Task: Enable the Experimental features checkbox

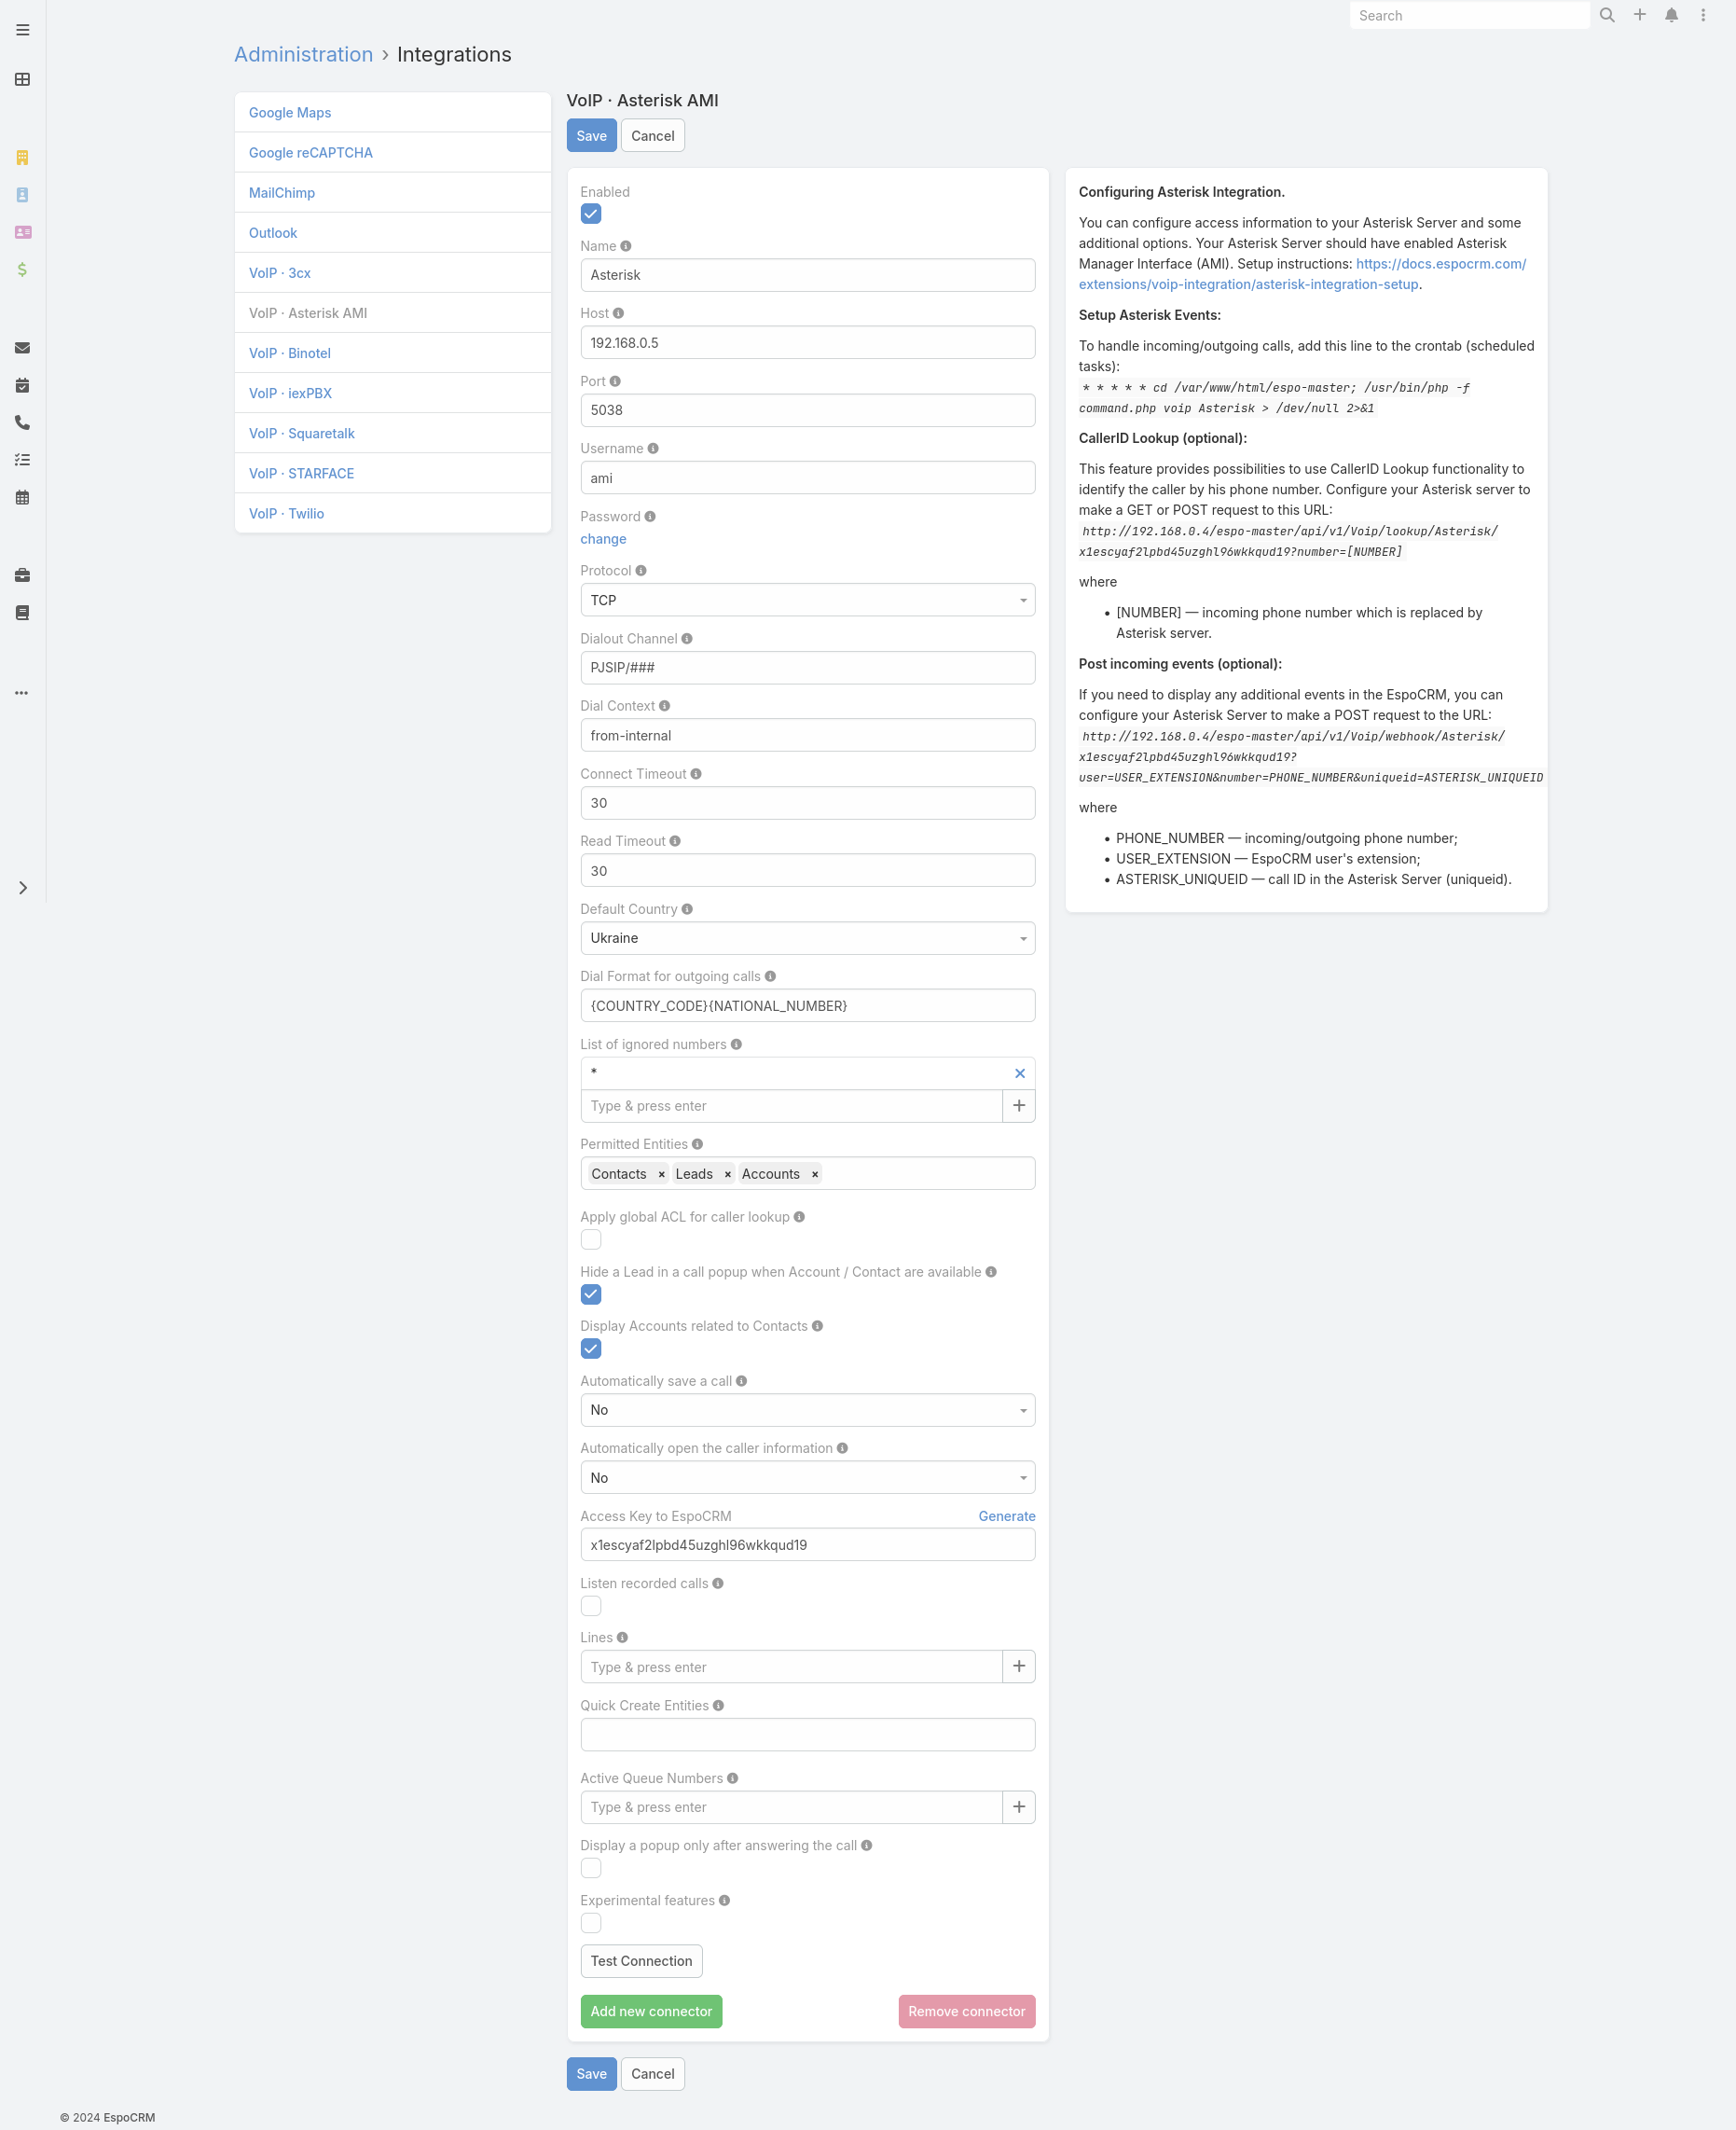Action: 591,1923
